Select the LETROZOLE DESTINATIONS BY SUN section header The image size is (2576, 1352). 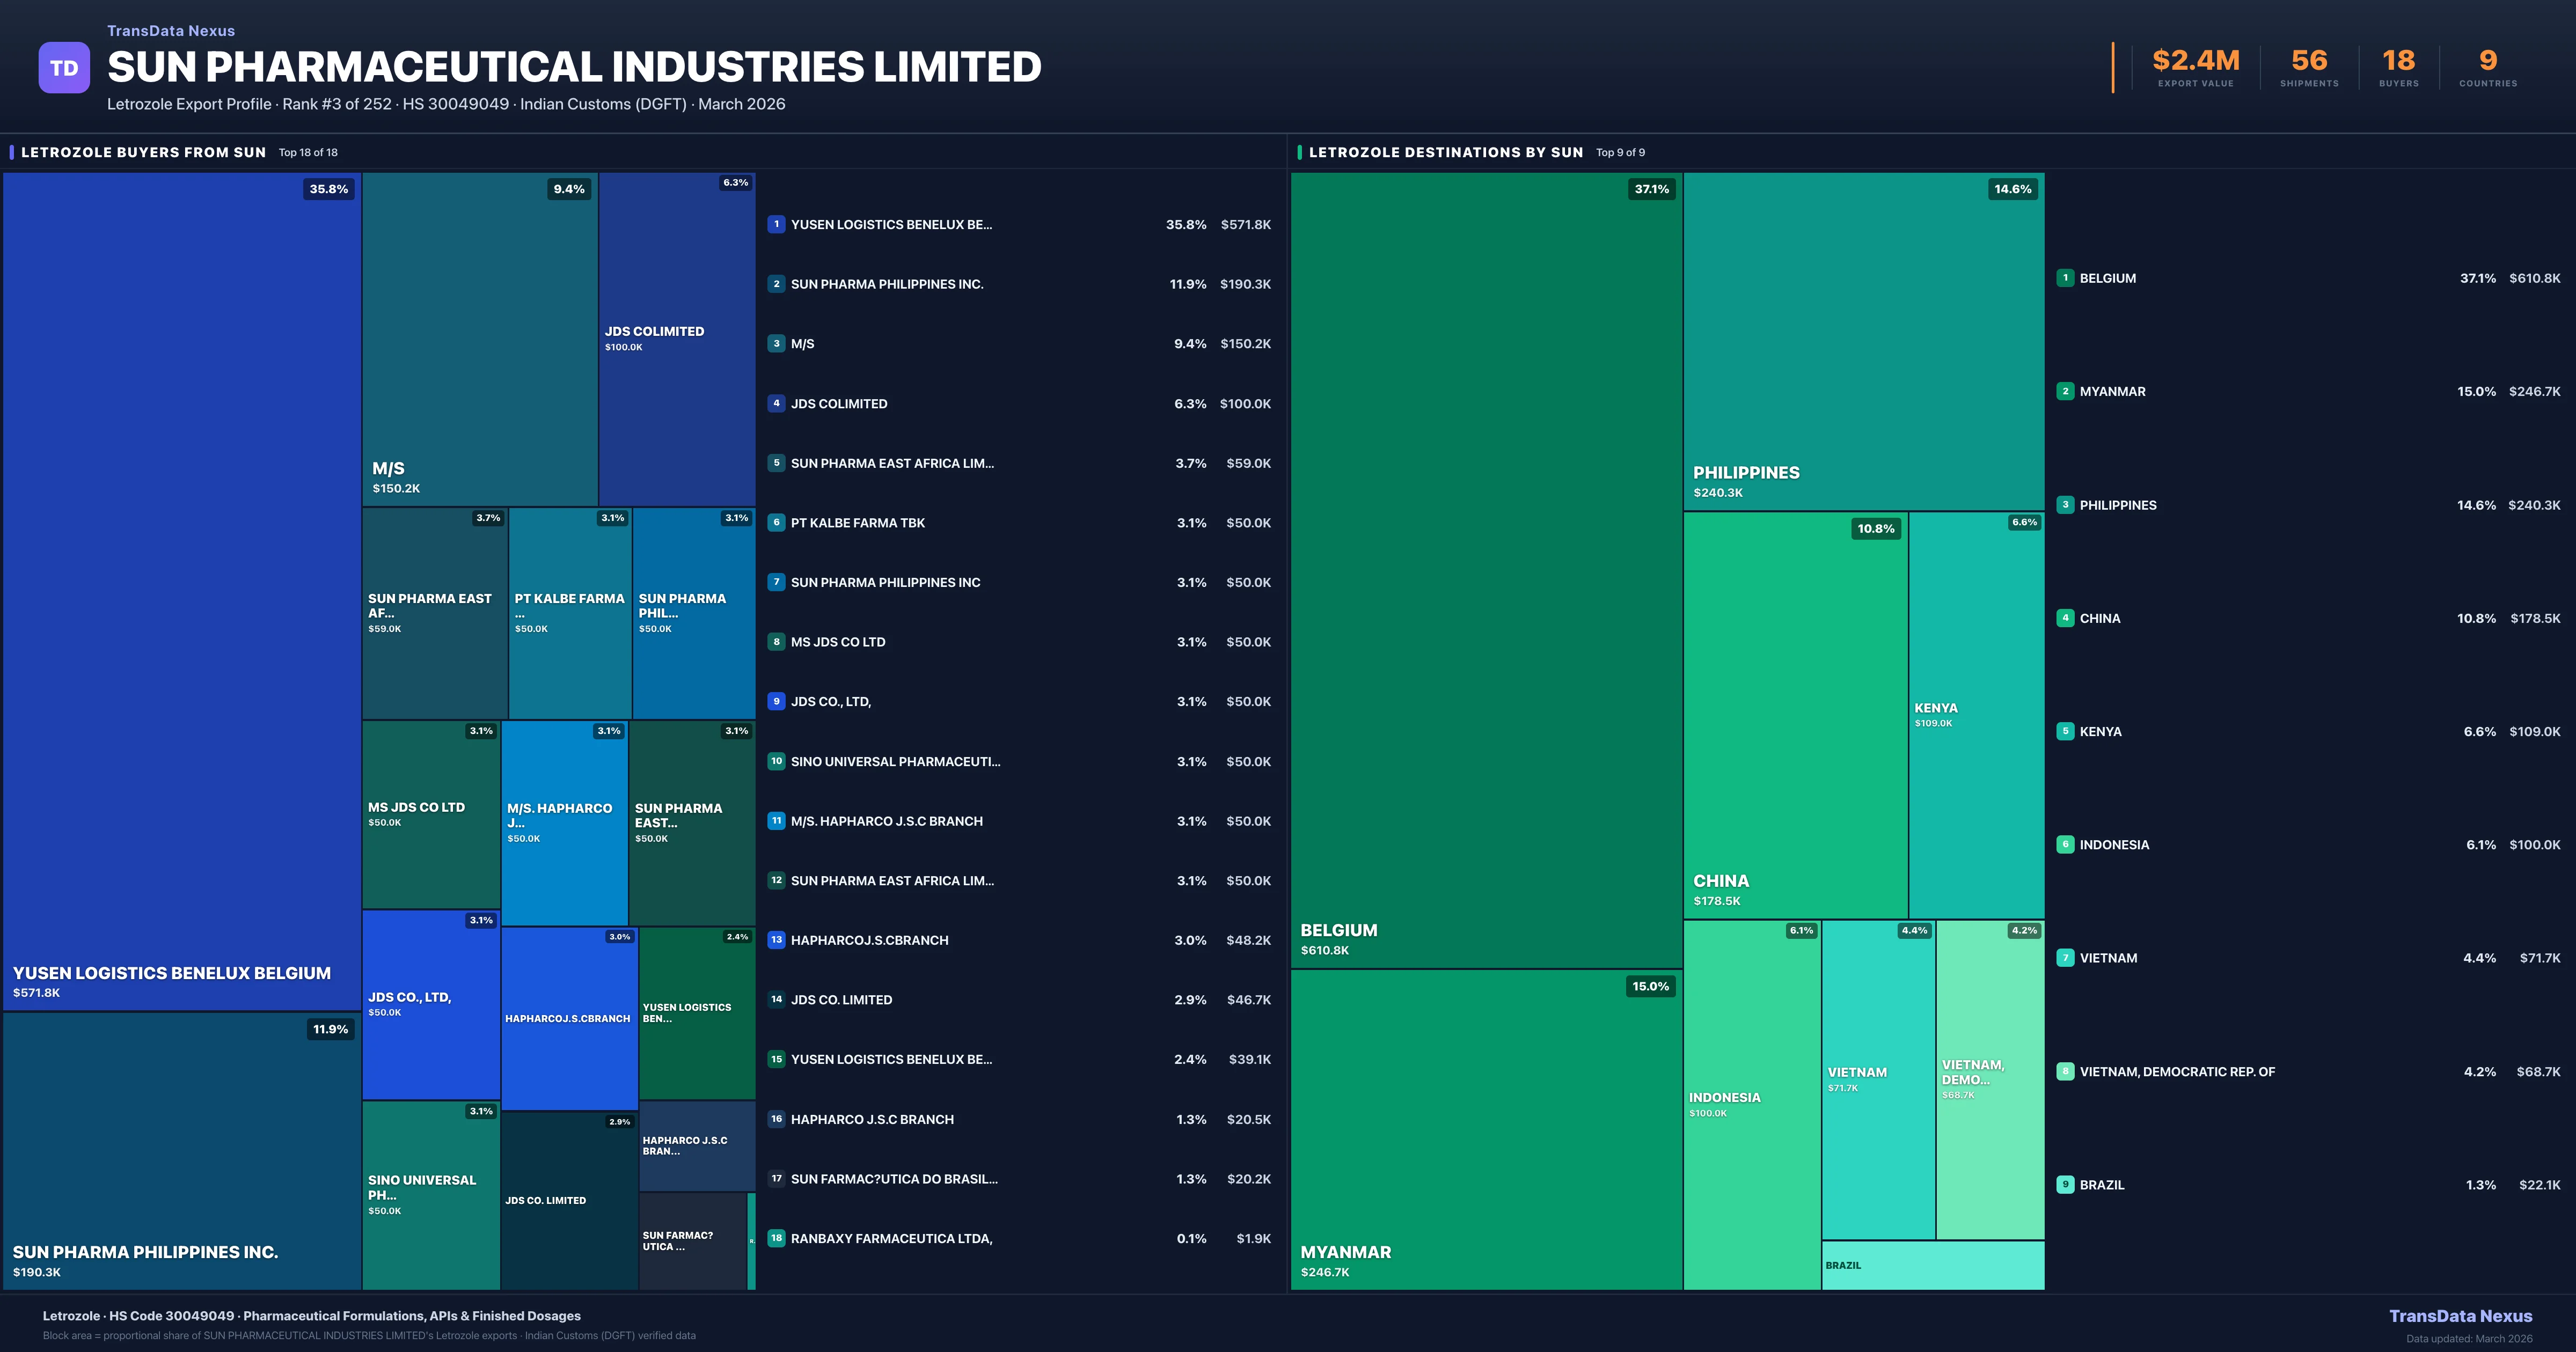point(1446,152)
